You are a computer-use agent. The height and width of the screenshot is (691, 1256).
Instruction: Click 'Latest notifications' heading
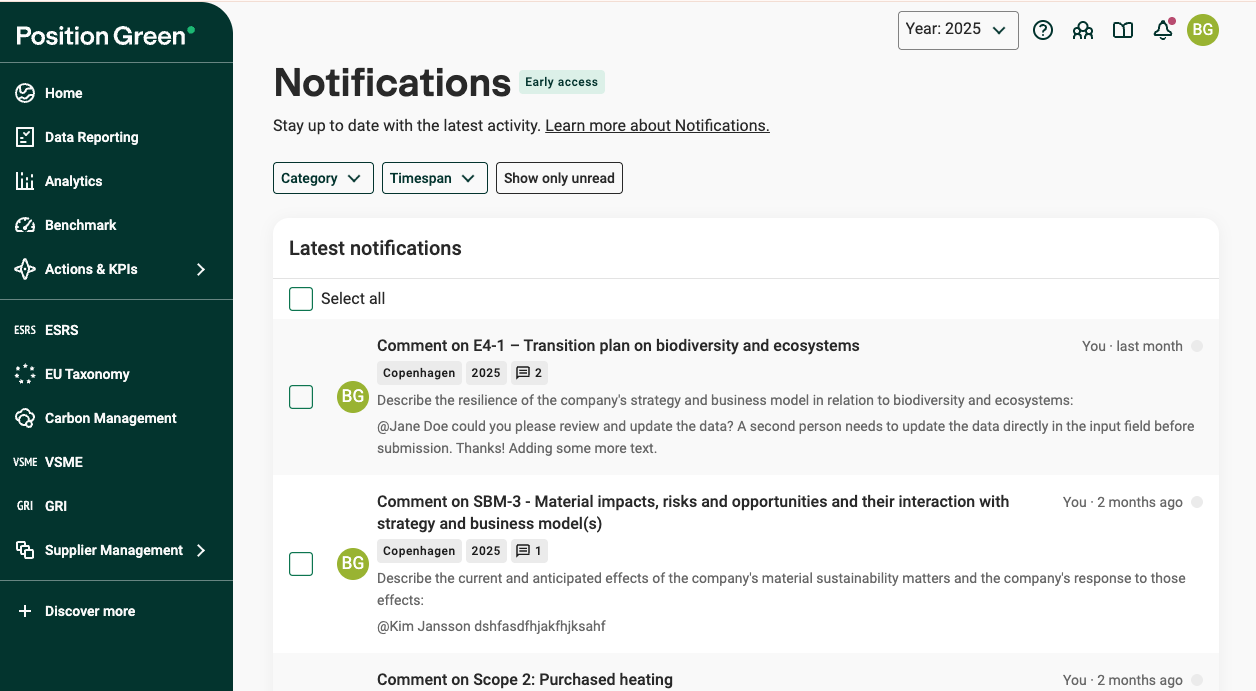click(375, 248)
